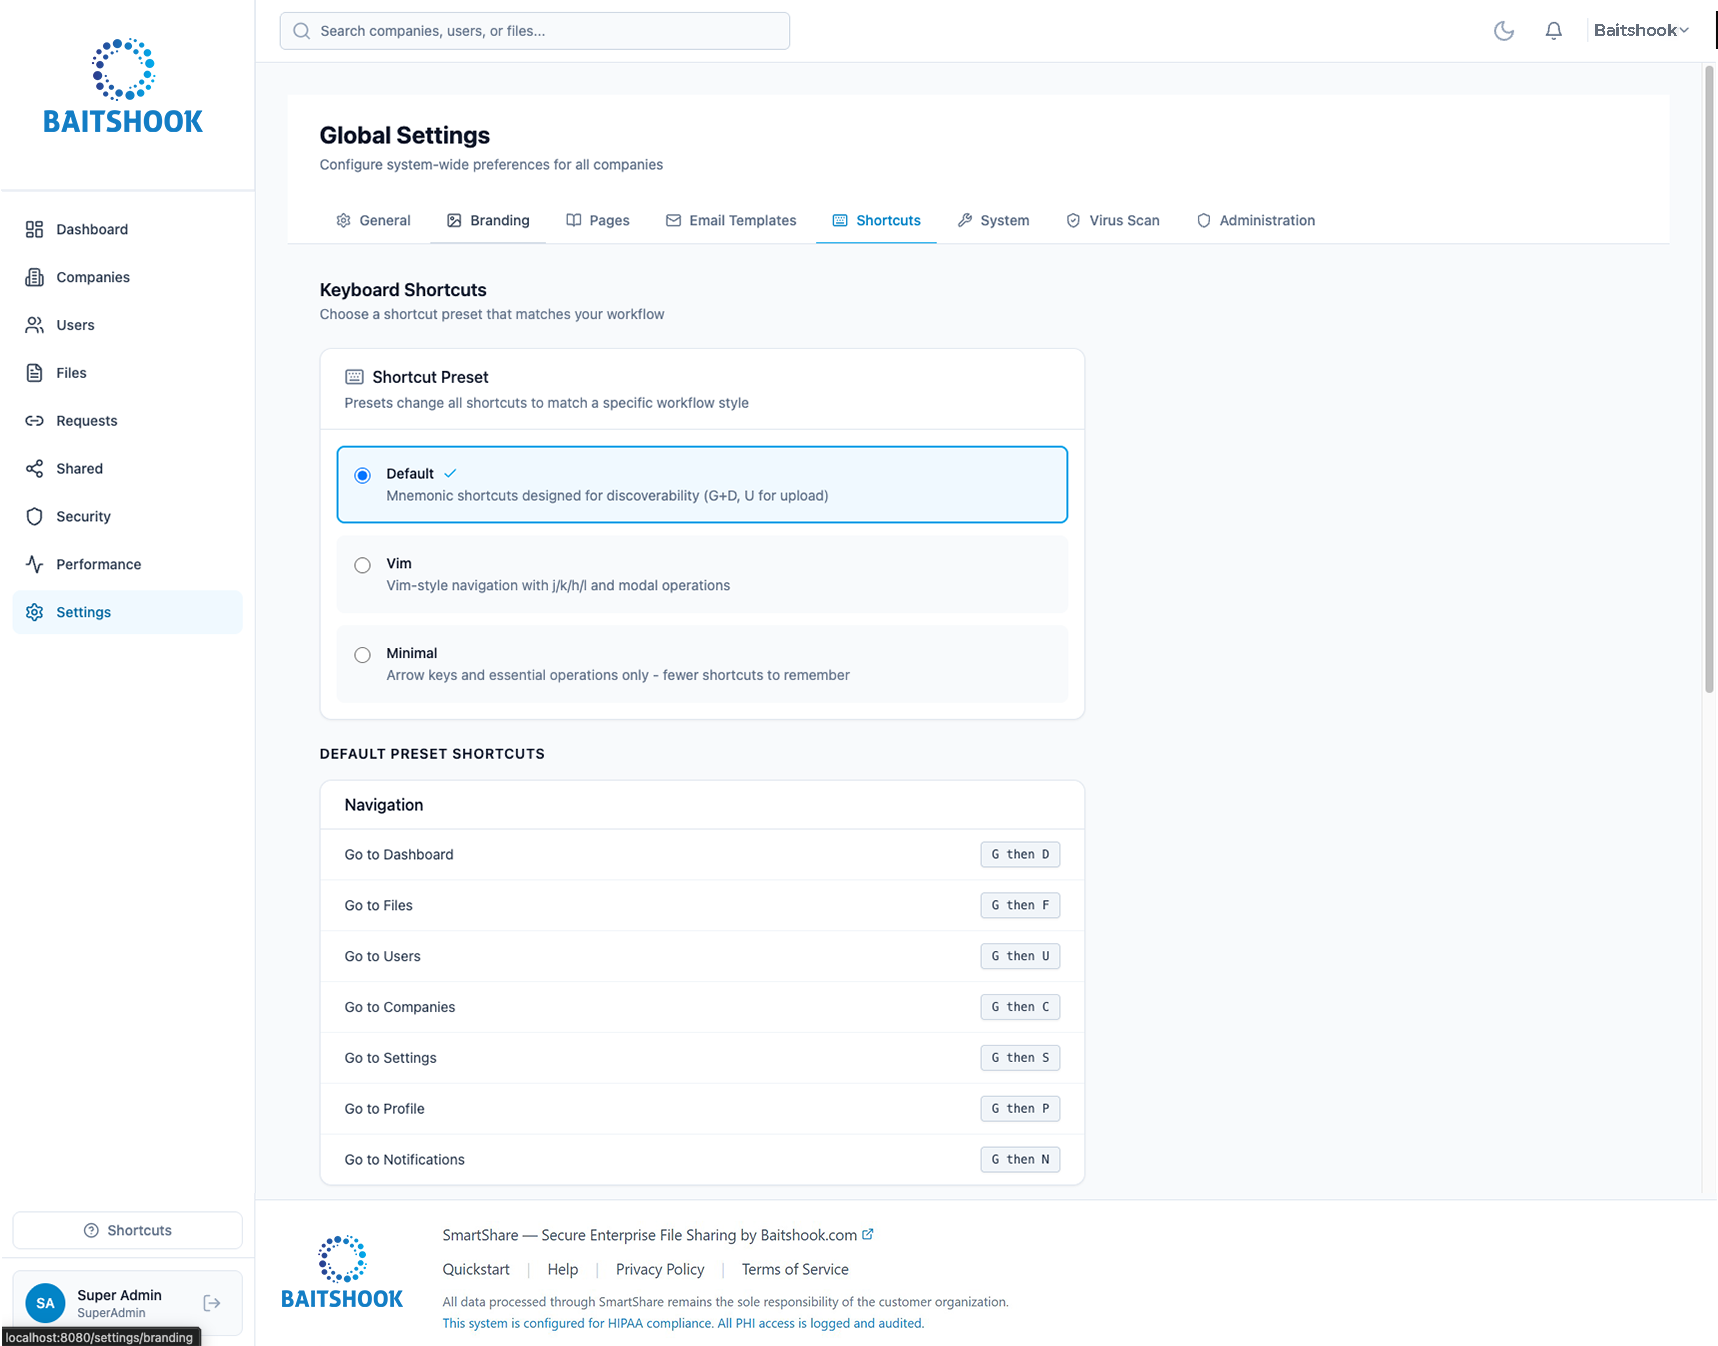Open Dashboard from the sidebar grid icon
Viewport: 1718px width, 1346px height.
click(x=35, y=229)
